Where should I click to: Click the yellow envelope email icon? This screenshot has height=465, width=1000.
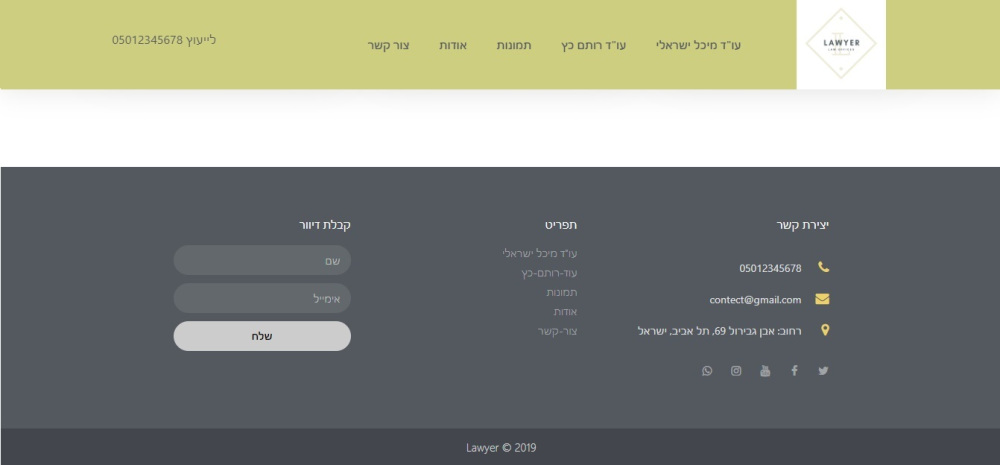823,299
